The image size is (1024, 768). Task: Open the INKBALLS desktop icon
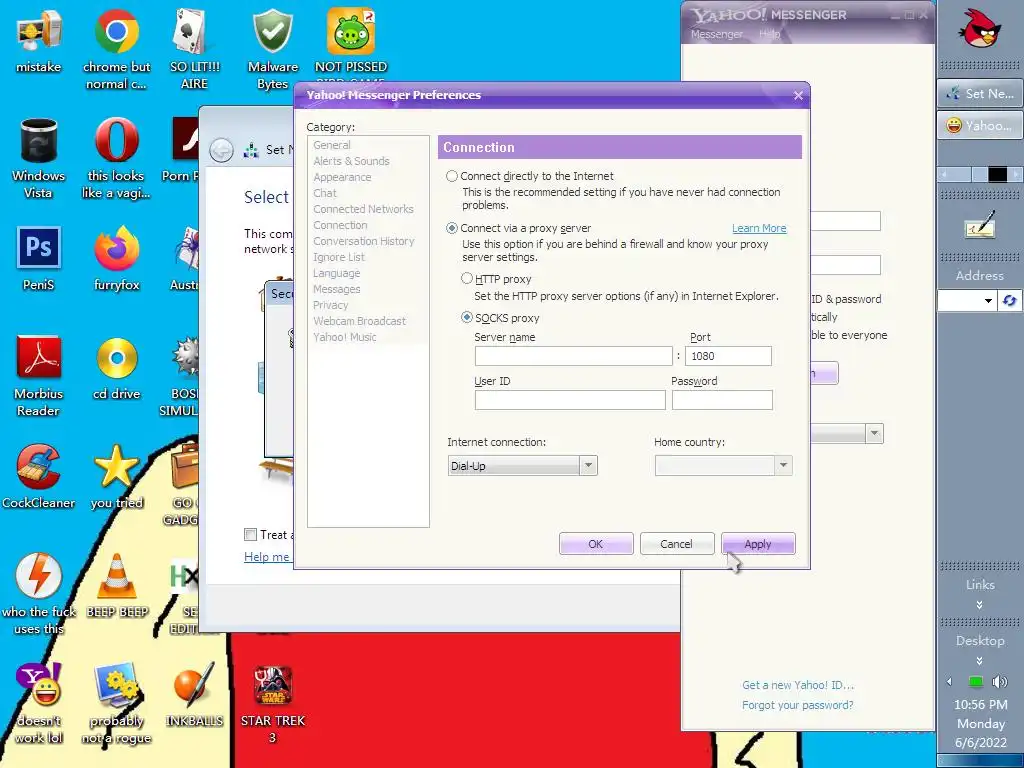click(194, 684)
